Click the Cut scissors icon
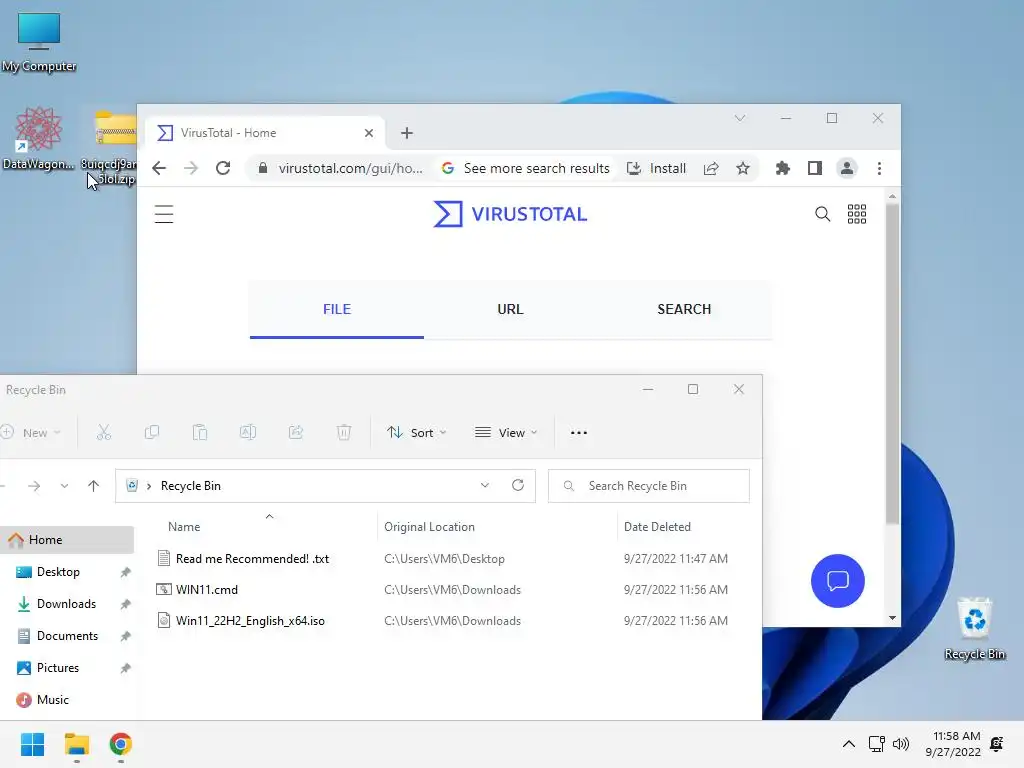Image resolution: width=1024 pixels, height=768 pixels. (104, 432)
